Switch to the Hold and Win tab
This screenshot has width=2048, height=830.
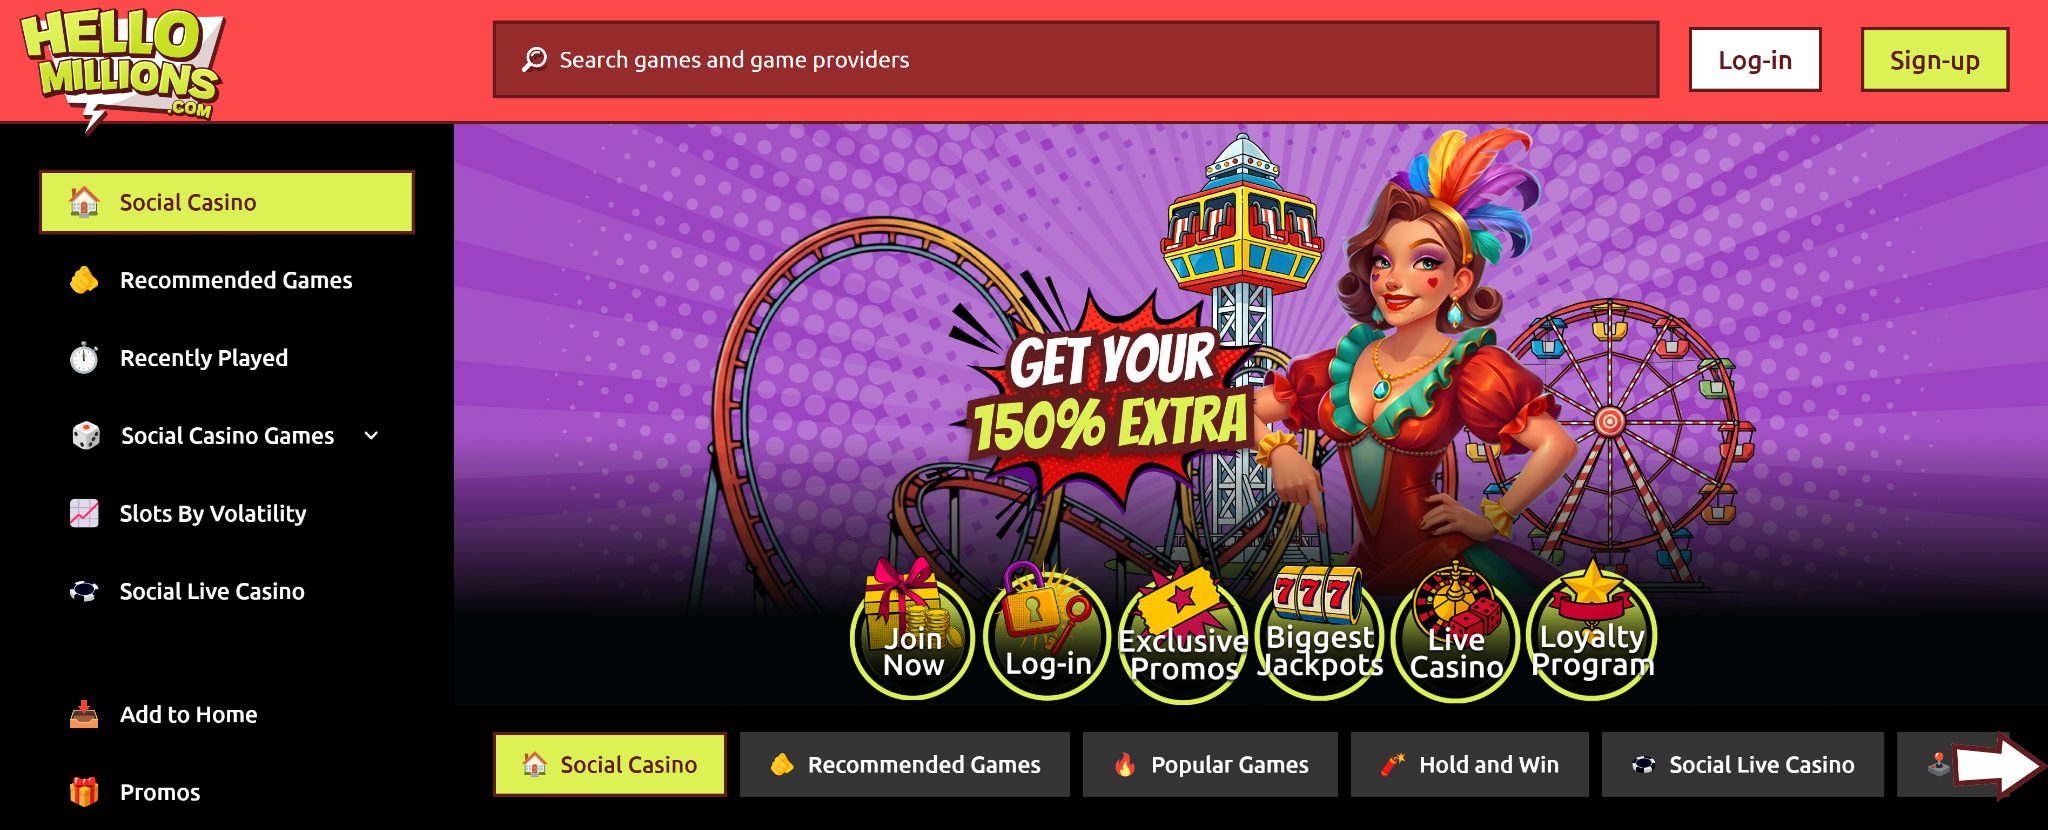(1469, 765)
